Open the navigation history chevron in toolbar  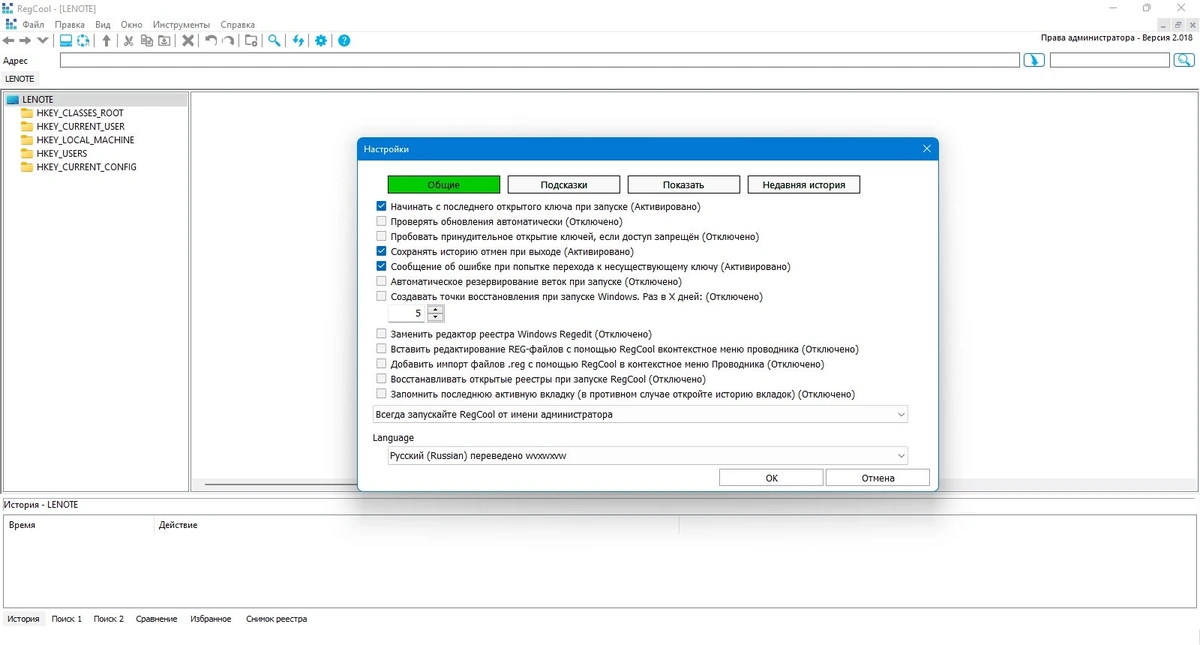click(42, 41)
